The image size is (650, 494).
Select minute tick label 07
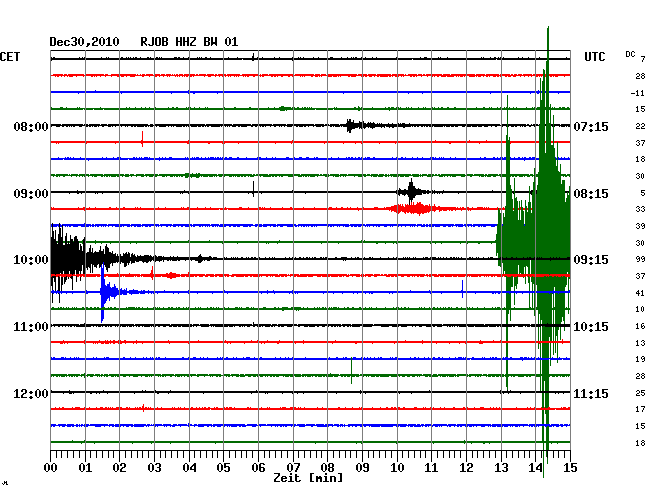click(x=293, y=468)
